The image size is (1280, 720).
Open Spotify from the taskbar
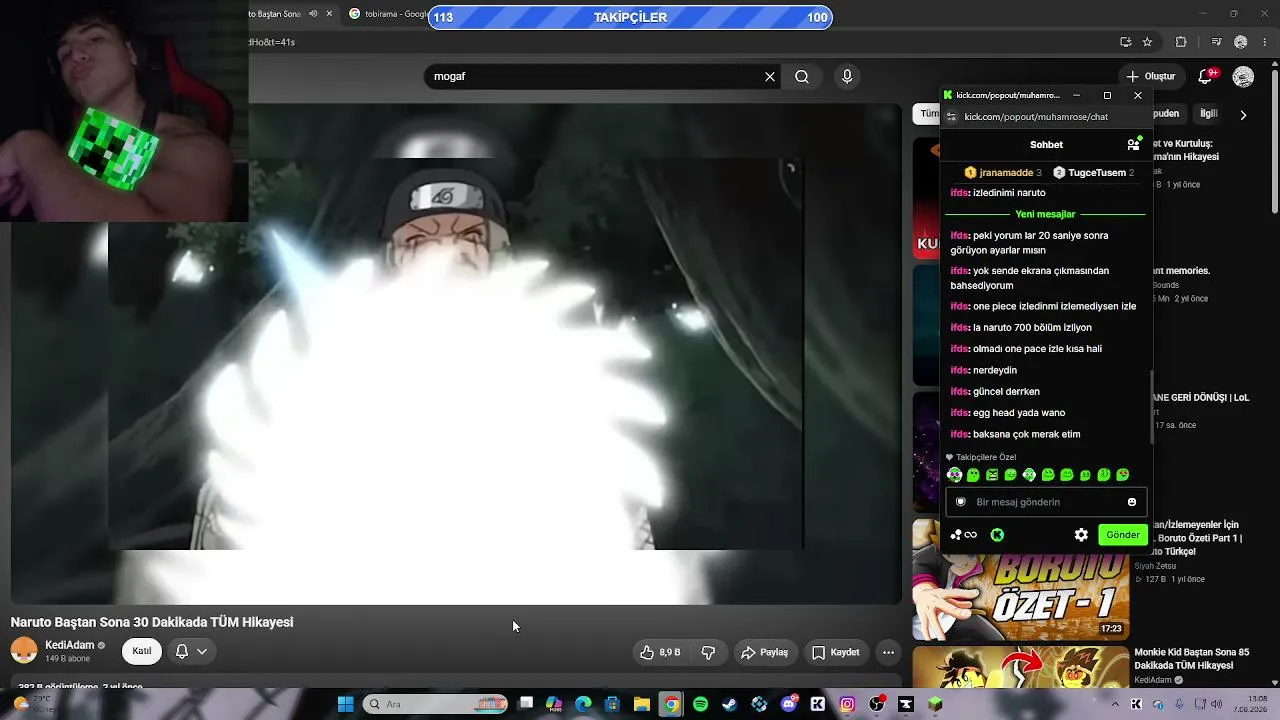pos(700,704)
